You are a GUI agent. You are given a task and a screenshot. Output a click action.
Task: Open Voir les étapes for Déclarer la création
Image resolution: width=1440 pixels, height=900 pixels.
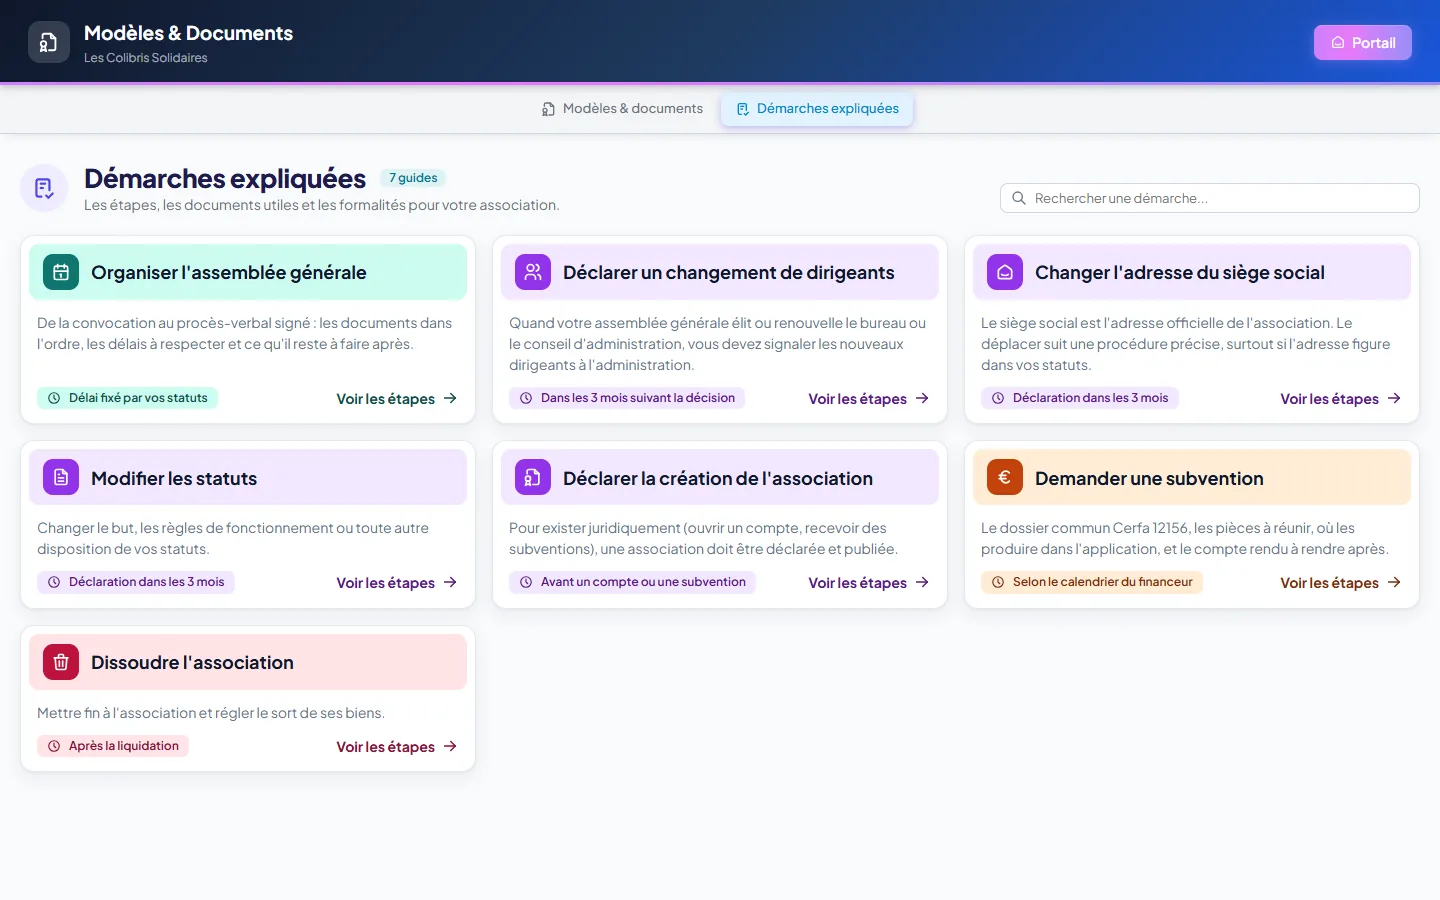[x=869, y=583]
